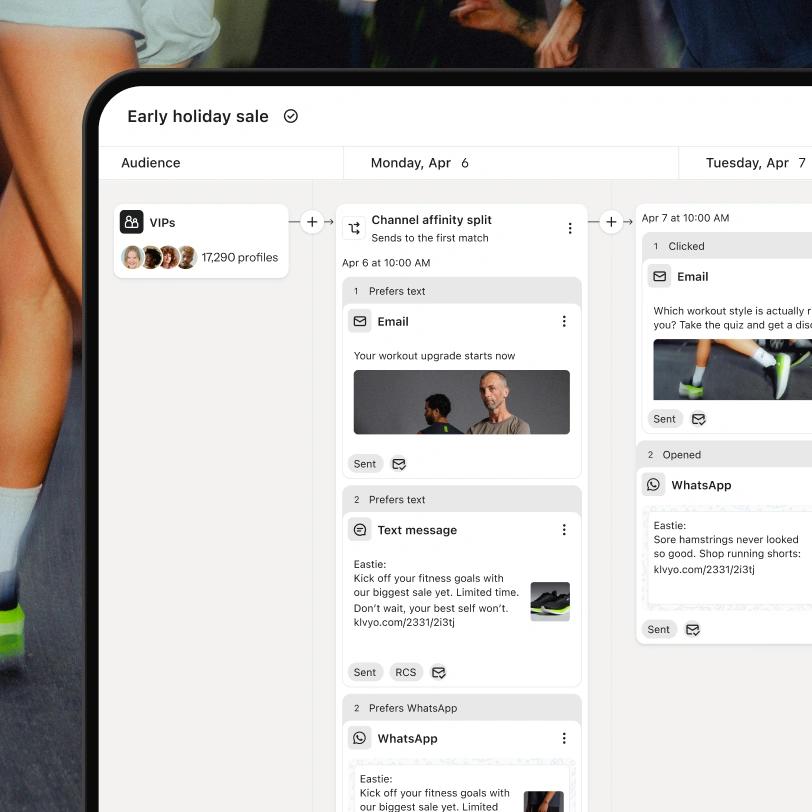This screenshot has height=812, width=812.
Task: Click klvyo.com link in Text message card
Action: [x=404, y=622]
